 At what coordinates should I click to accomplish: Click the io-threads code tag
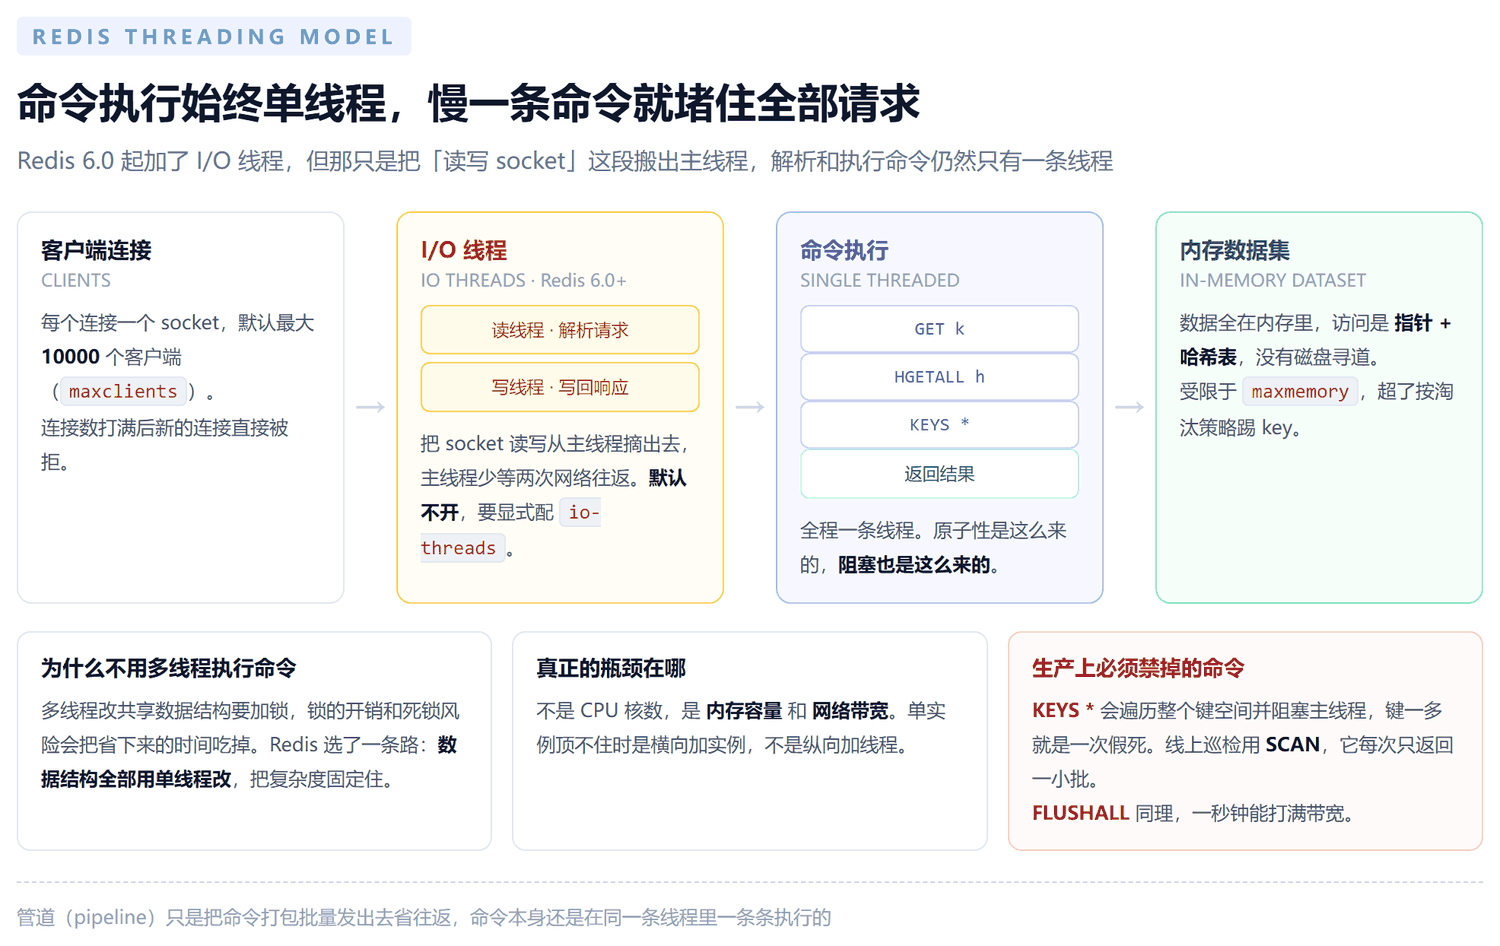click(x=510, y=530)
